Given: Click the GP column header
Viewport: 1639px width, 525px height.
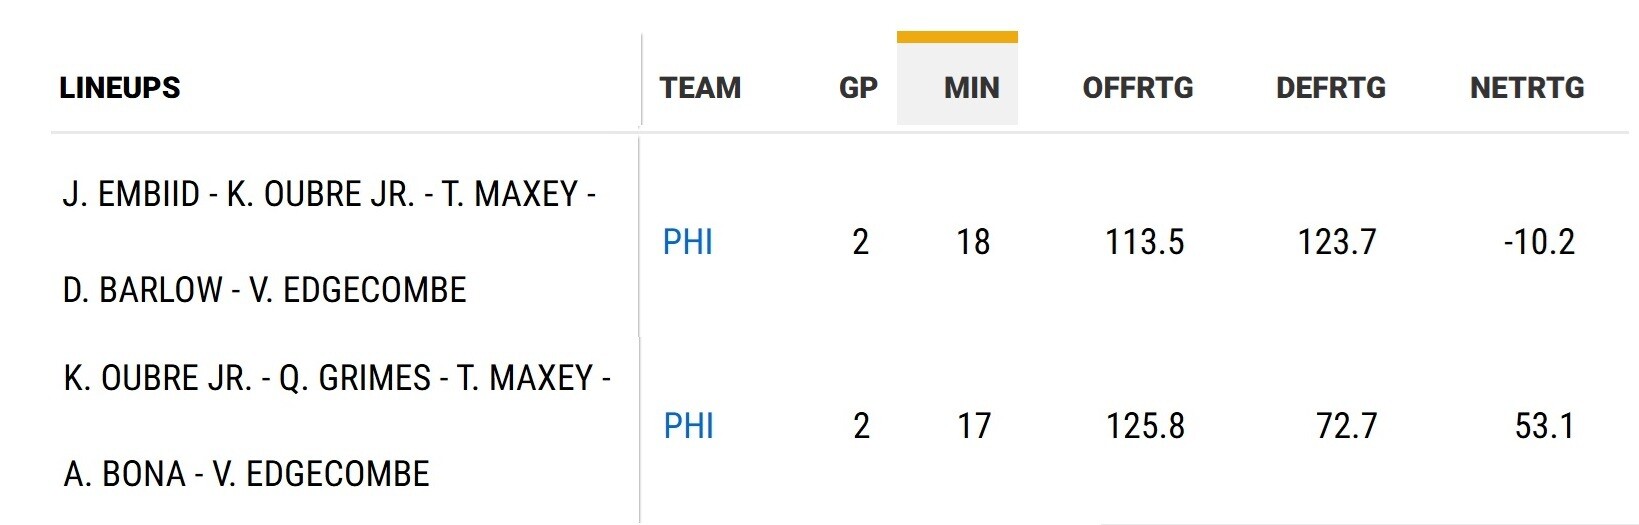Looking at the screenshot, I should tap(858, 88).
